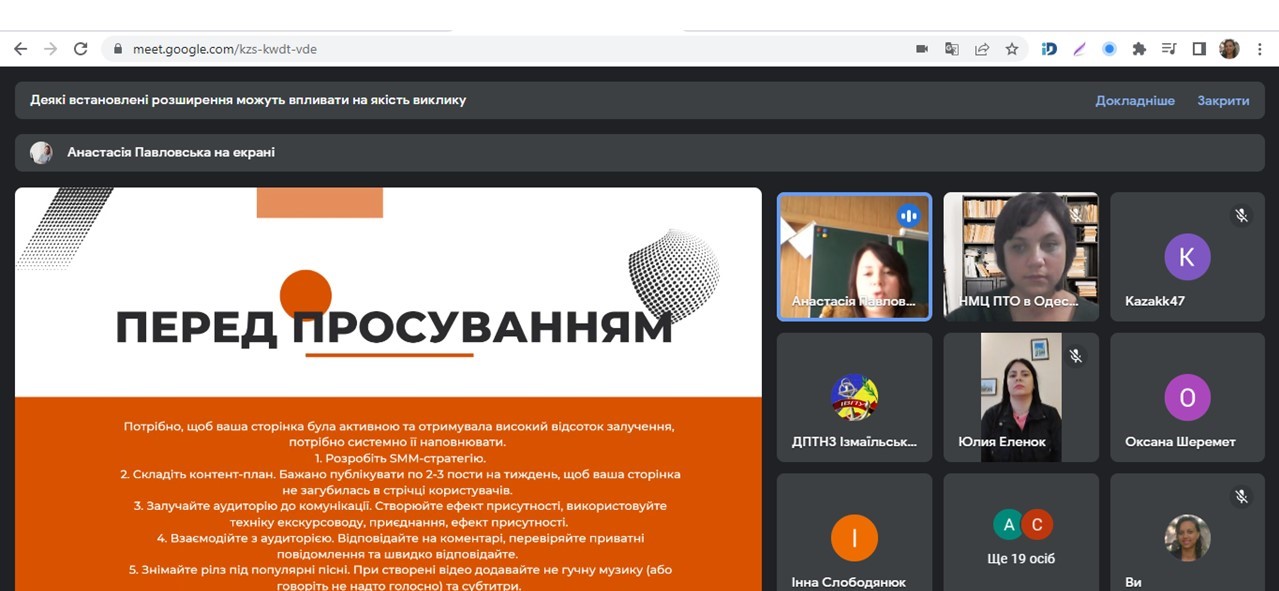The height and width of the screenshot is (591, 1279).
Task: Click the share page icon in address bar
Action: [982, 49]
